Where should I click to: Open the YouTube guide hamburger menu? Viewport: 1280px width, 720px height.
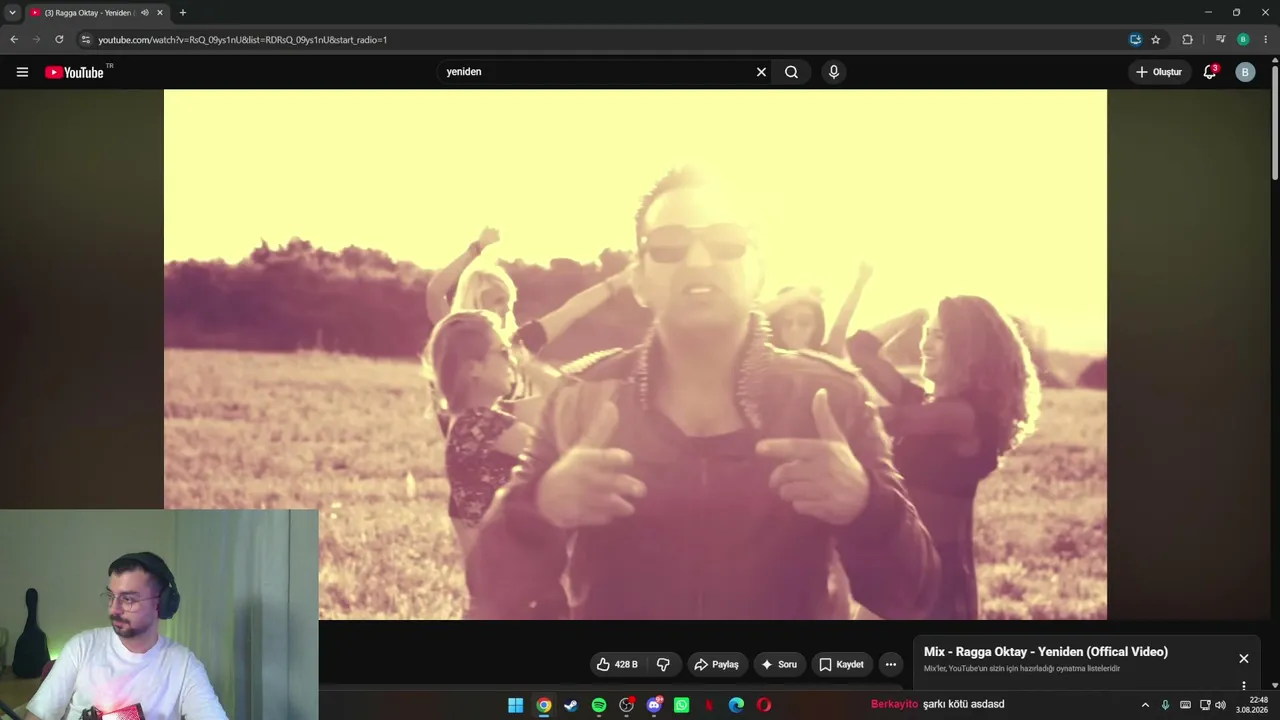pyautogui.click(x=22, y=72)
